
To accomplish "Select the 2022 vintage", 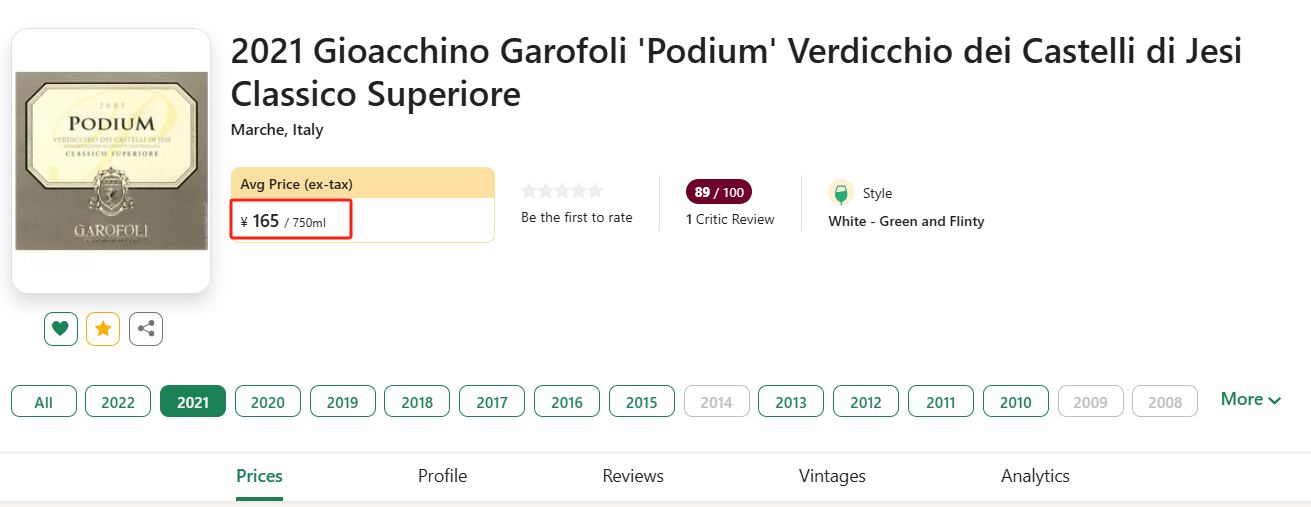I will (x=118, y=402).
